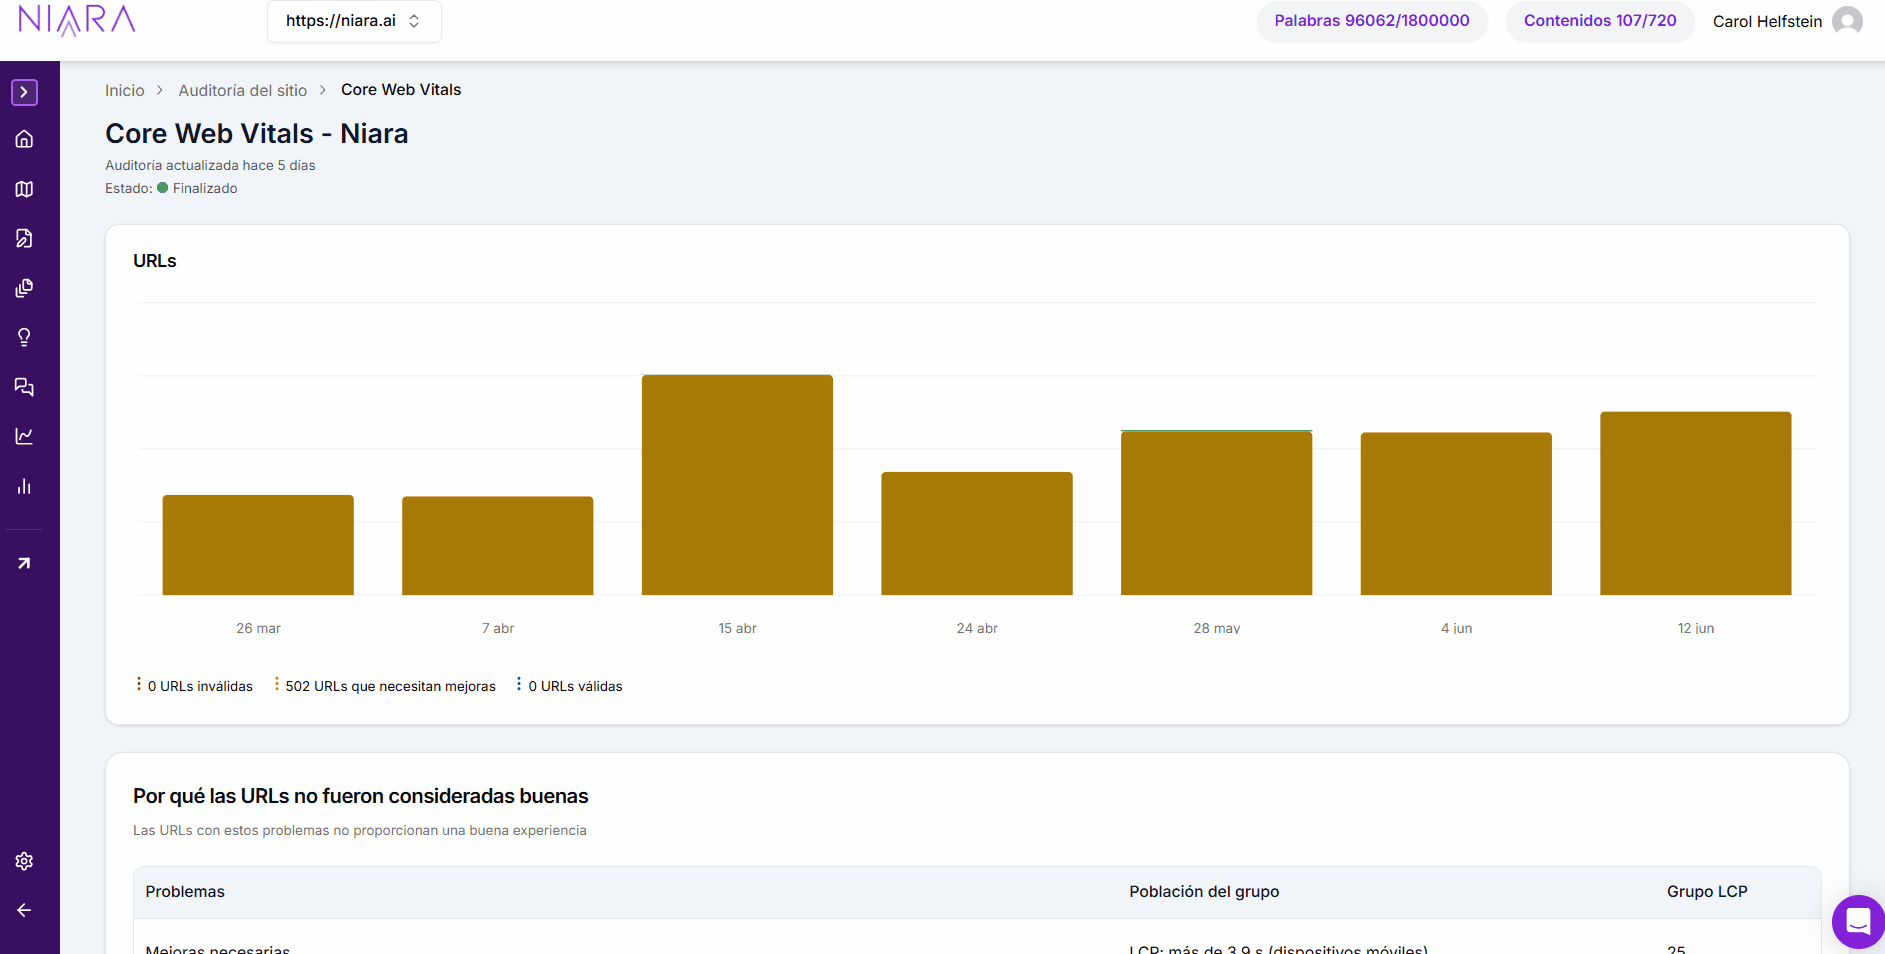Click the Carol Helfstein user name
The width and height of the screenshot is (1885, 954).
tap(1767, 21)
